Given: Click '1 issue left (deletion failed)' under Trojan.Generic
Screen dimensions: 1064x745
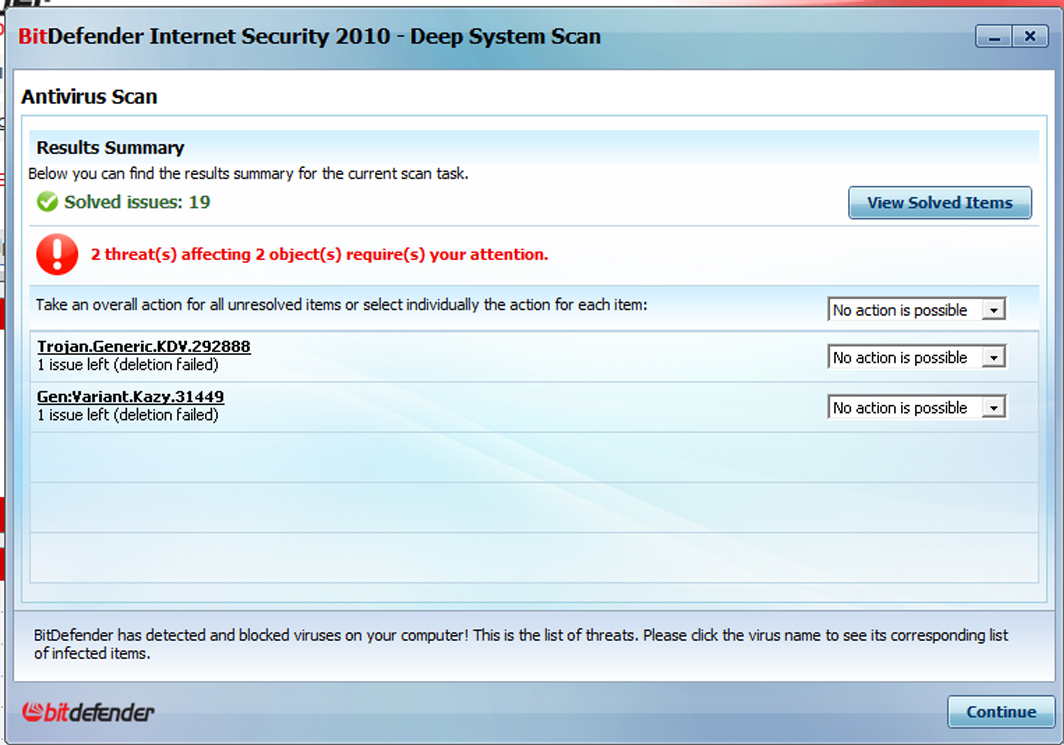Looking at the screenshot, I should 128,364.
